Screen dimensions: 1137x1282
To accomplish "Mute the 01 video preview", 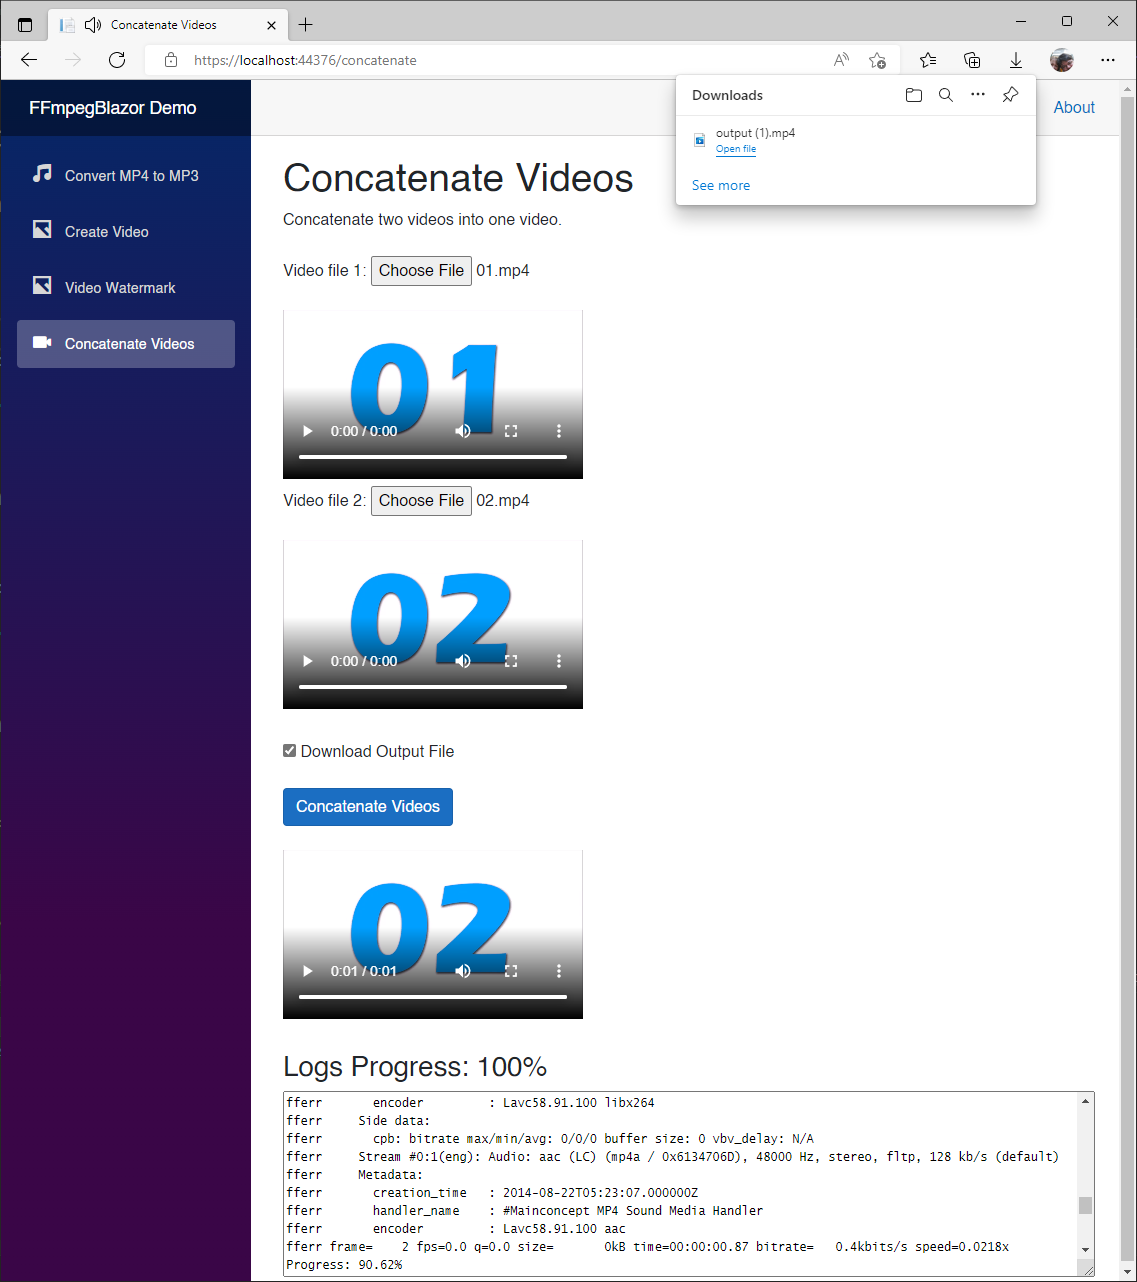I will [463, 431].
